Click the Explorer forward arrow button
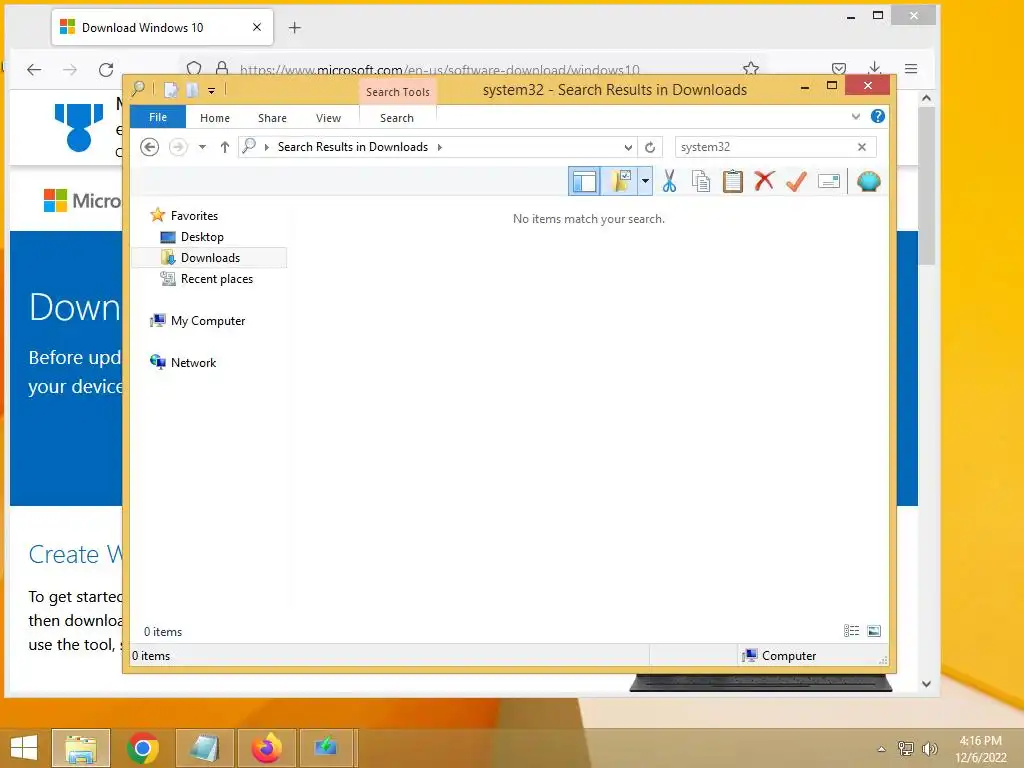The image size is (1024, 768). point(178,147)
